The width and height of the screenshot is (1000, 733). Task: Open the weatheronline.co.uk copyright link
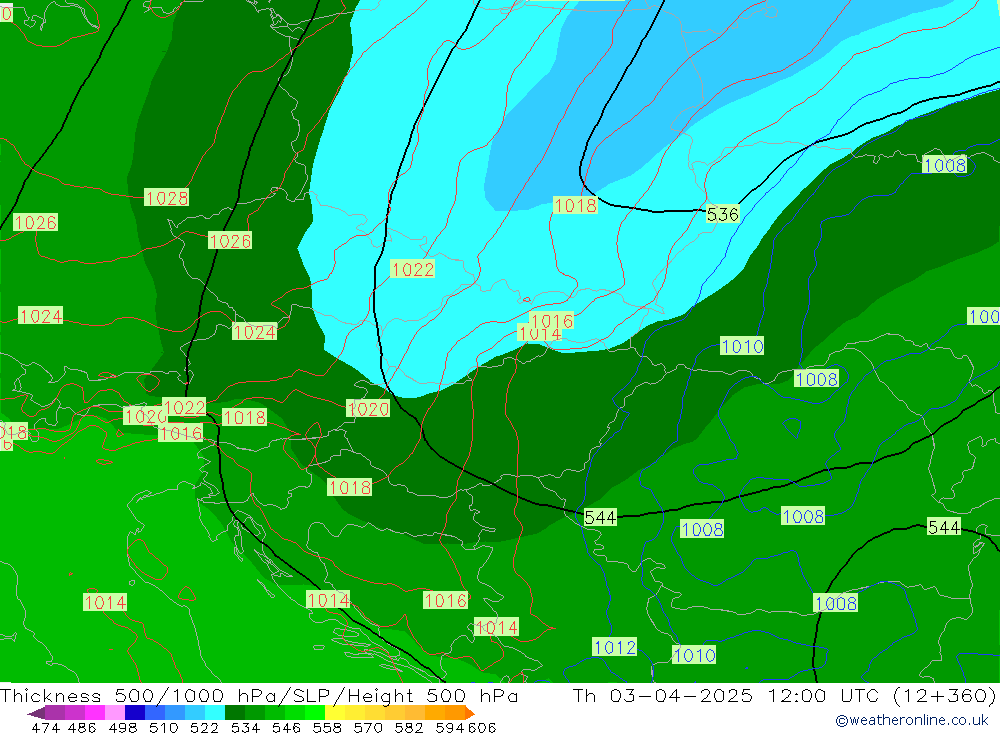click(x=912, y=720)
